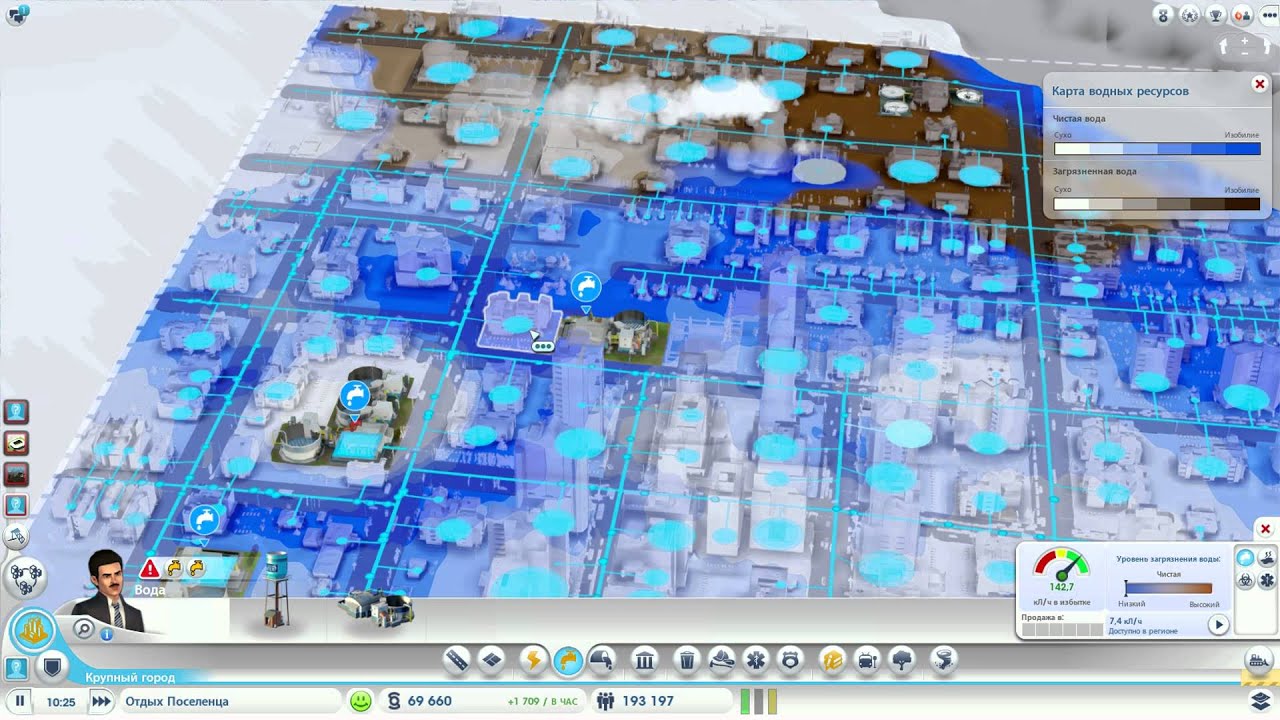Viewport: 1280px width, 720px height.
Task: Open the city shield icon
Action: tap(52, 667)
